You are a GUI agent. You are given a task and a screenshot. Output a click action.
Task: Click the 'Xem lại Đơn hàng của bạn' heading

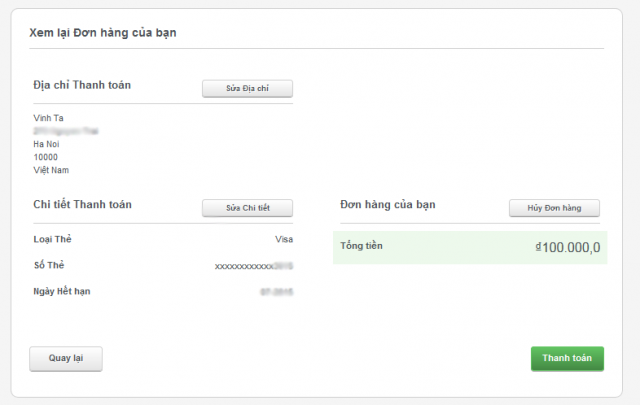point(103,34)
